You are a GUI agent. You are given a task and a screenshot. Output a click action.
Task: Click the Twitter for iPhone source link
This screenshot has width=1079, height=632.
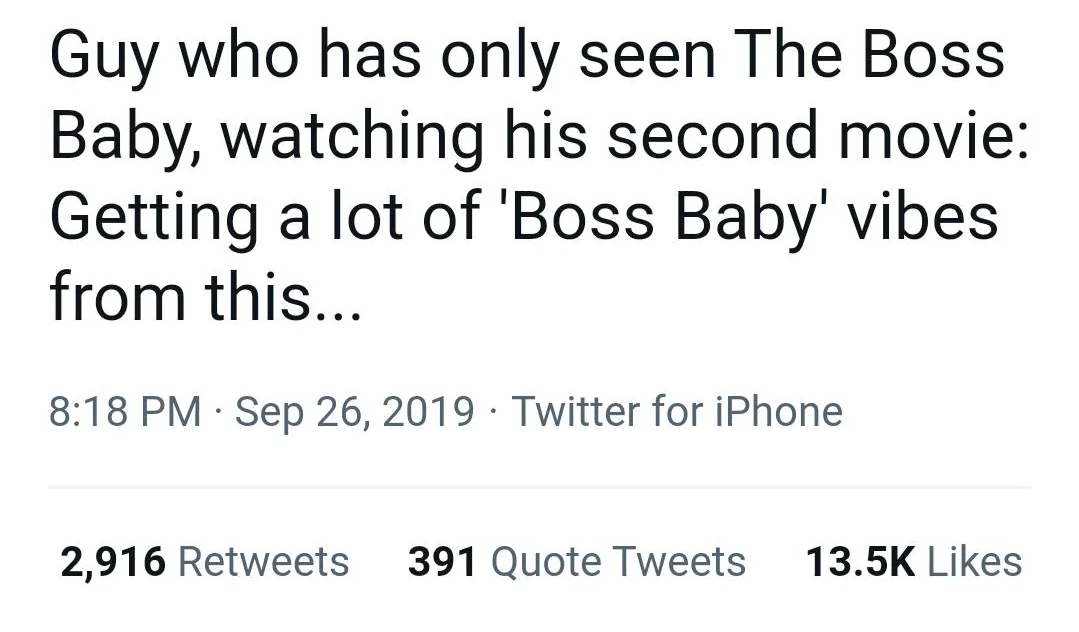[x=676, y=411]
